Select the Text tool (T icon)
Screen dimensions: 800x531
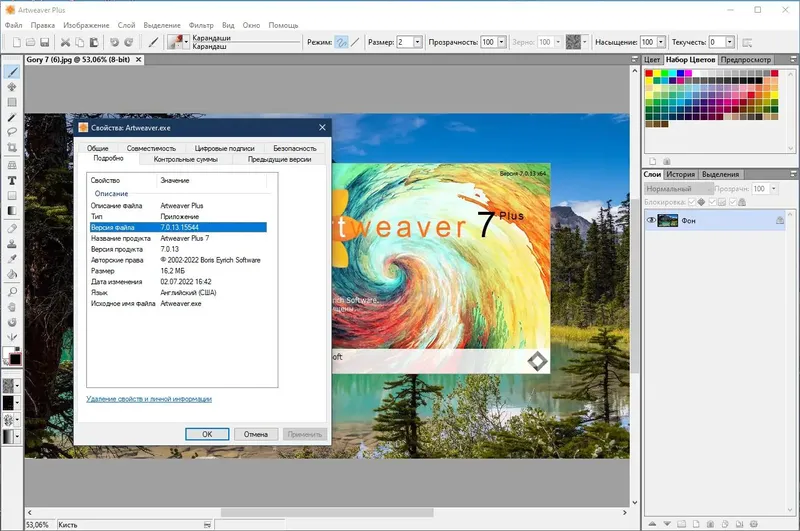pos(12,181)
